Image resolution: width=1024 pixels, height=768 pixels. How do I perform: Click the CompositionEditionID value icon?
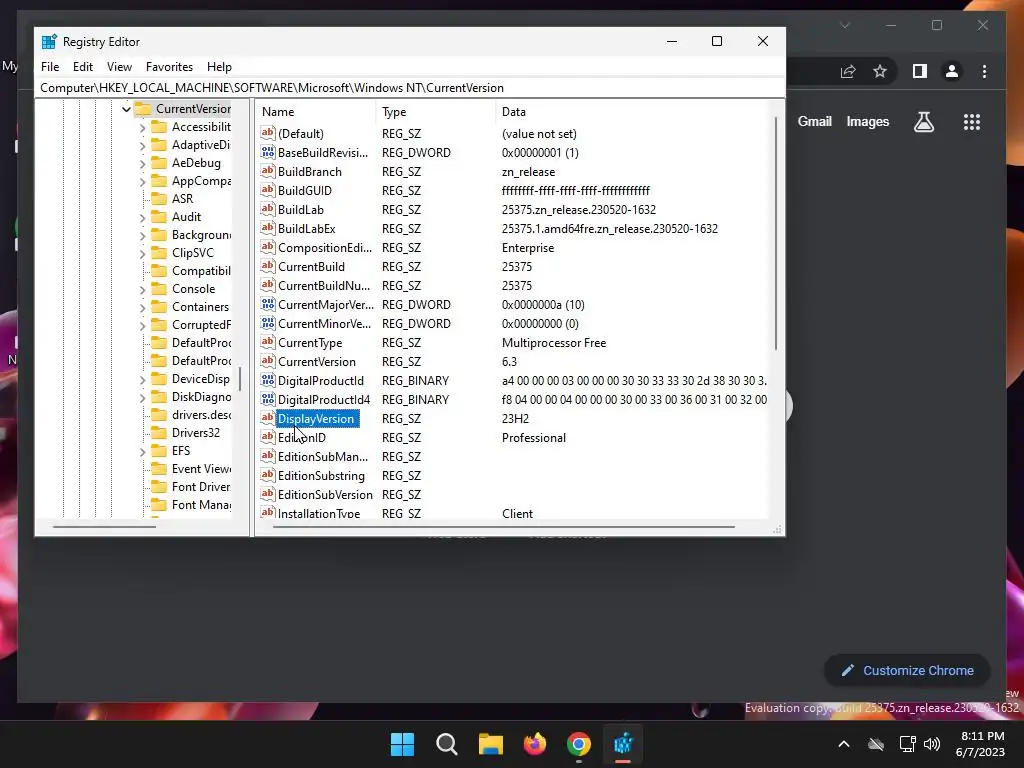(x=268, y=247)
